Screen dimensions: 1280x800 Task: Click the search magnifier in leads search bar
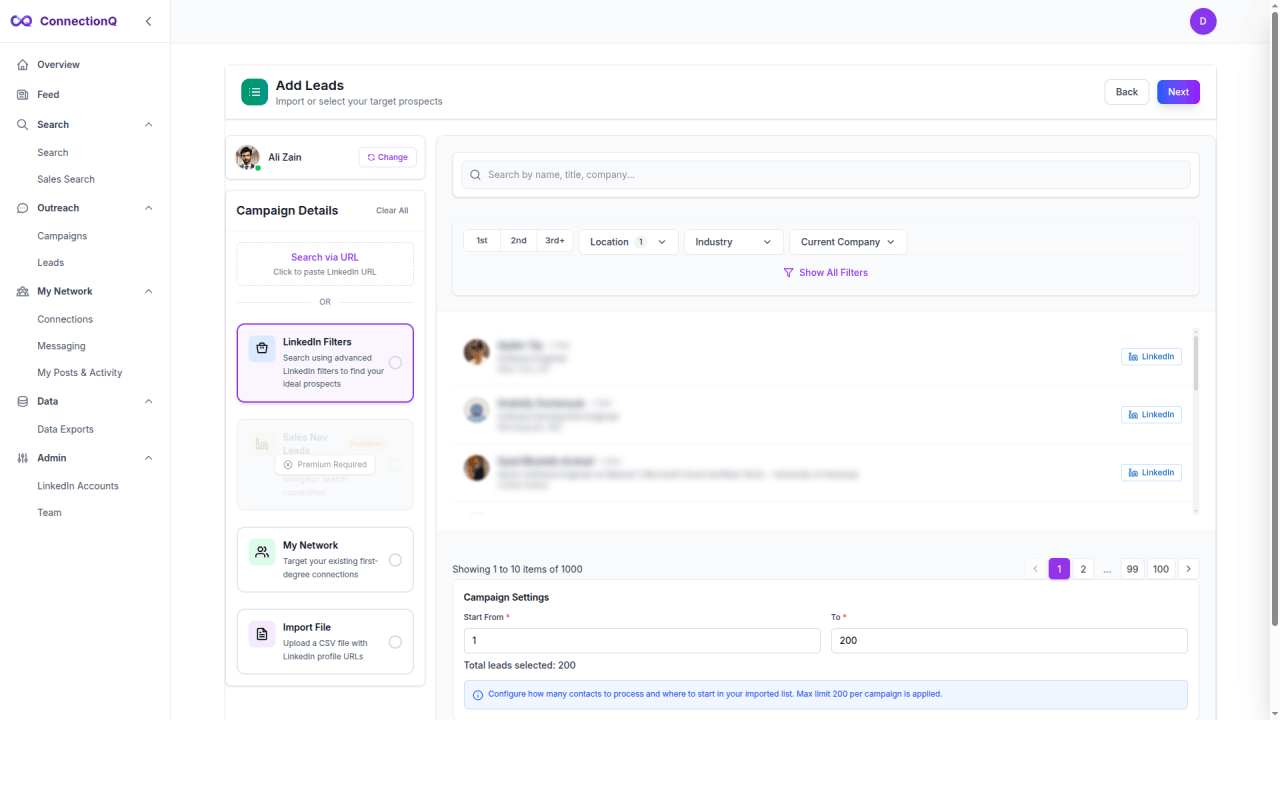[475, 174]
